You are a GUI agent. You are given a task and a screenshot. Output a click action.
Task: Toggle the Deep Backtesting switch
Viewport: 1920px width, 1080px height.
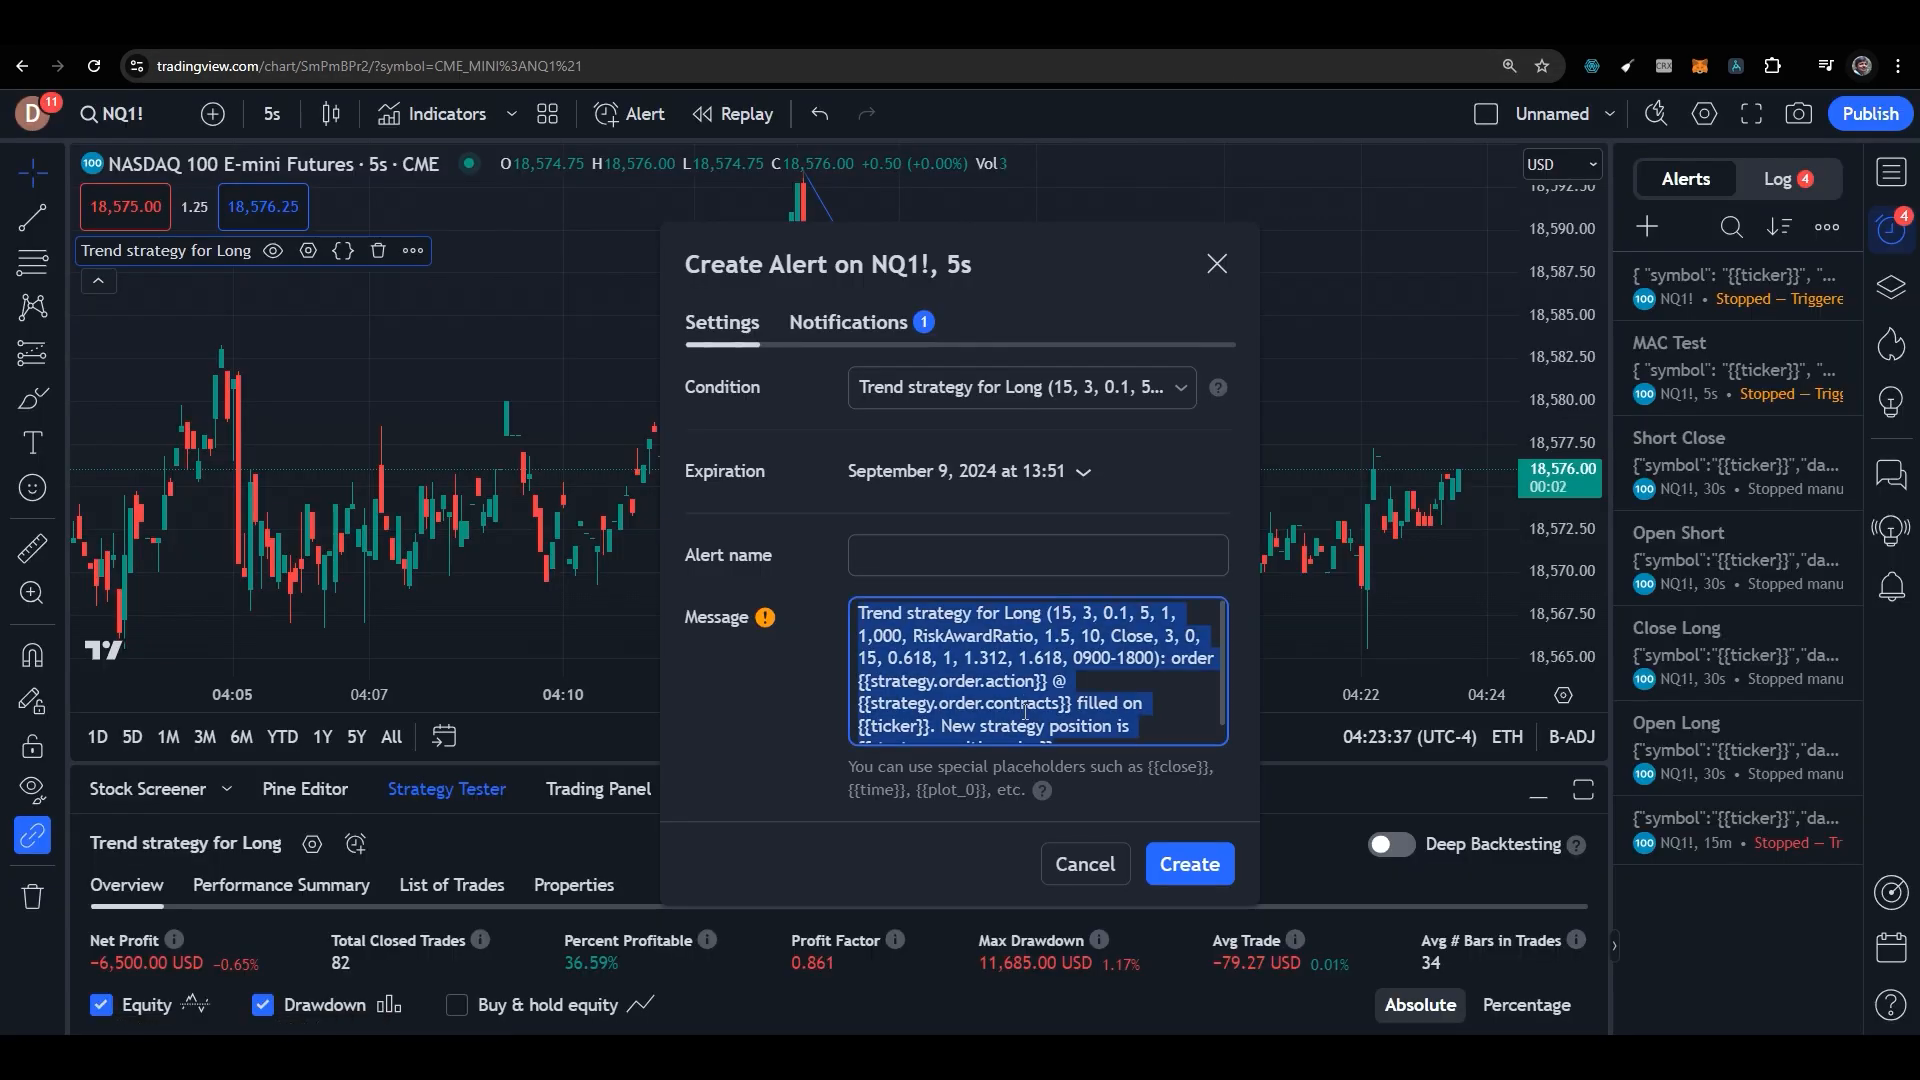pos(1391,843)
